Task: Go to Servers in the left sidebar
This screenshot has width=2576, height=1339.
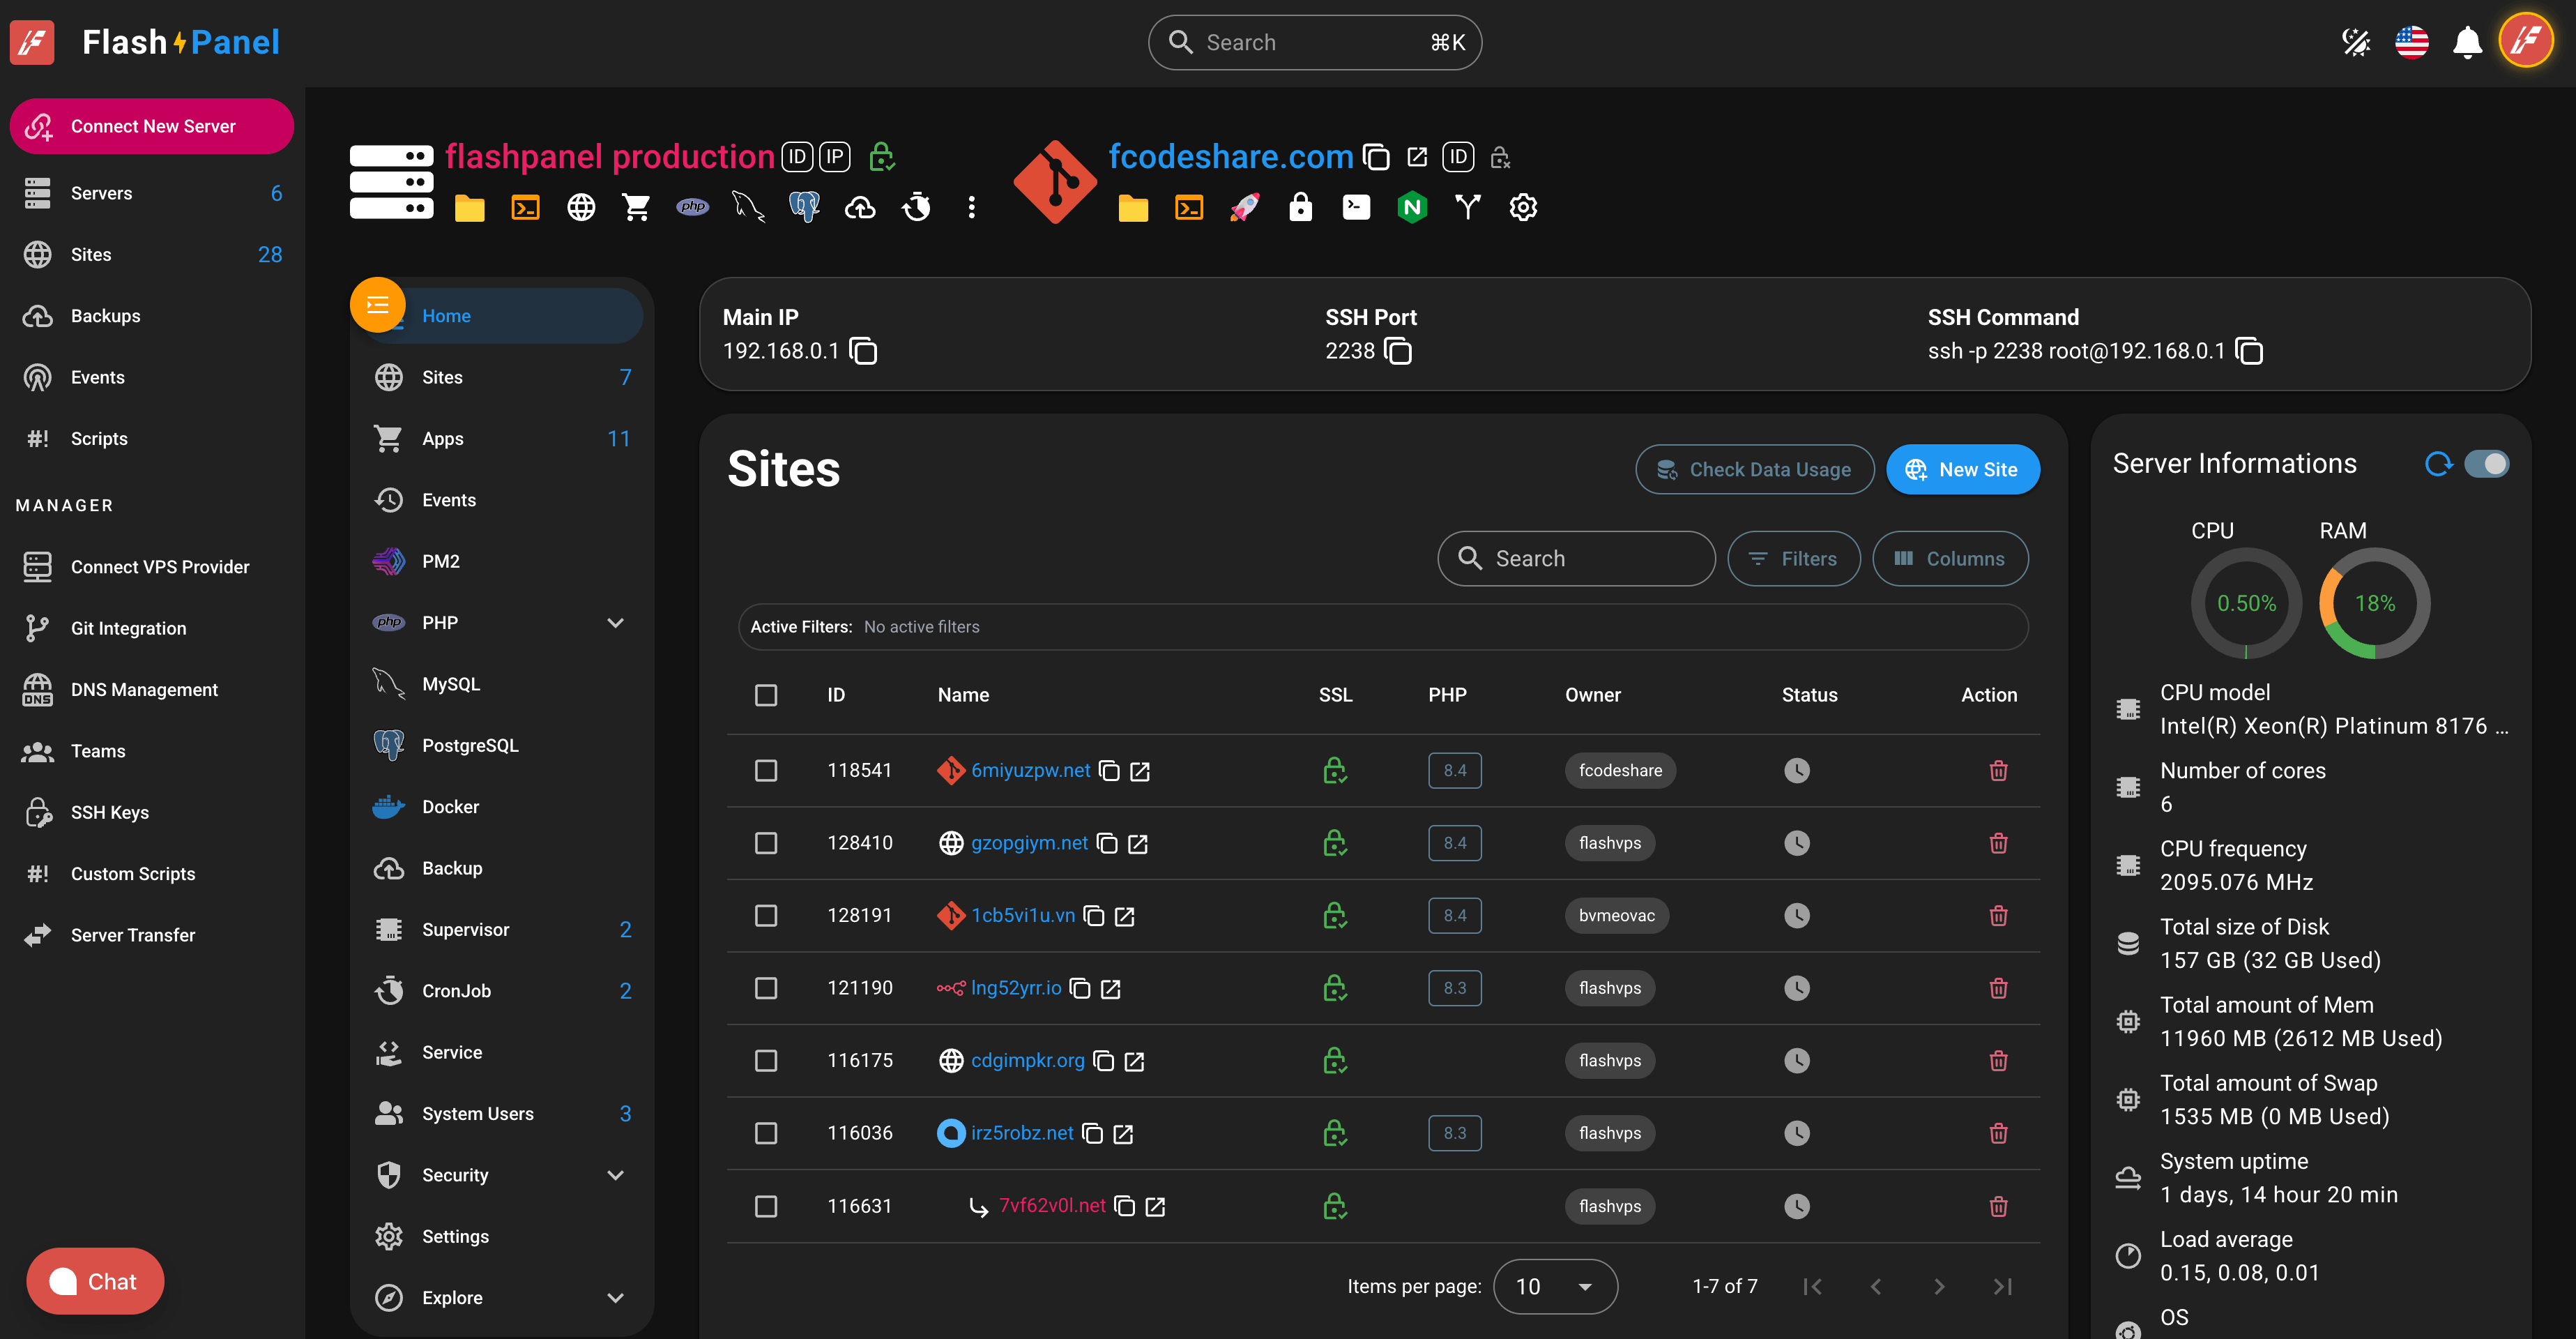Action: coord(152,193)
